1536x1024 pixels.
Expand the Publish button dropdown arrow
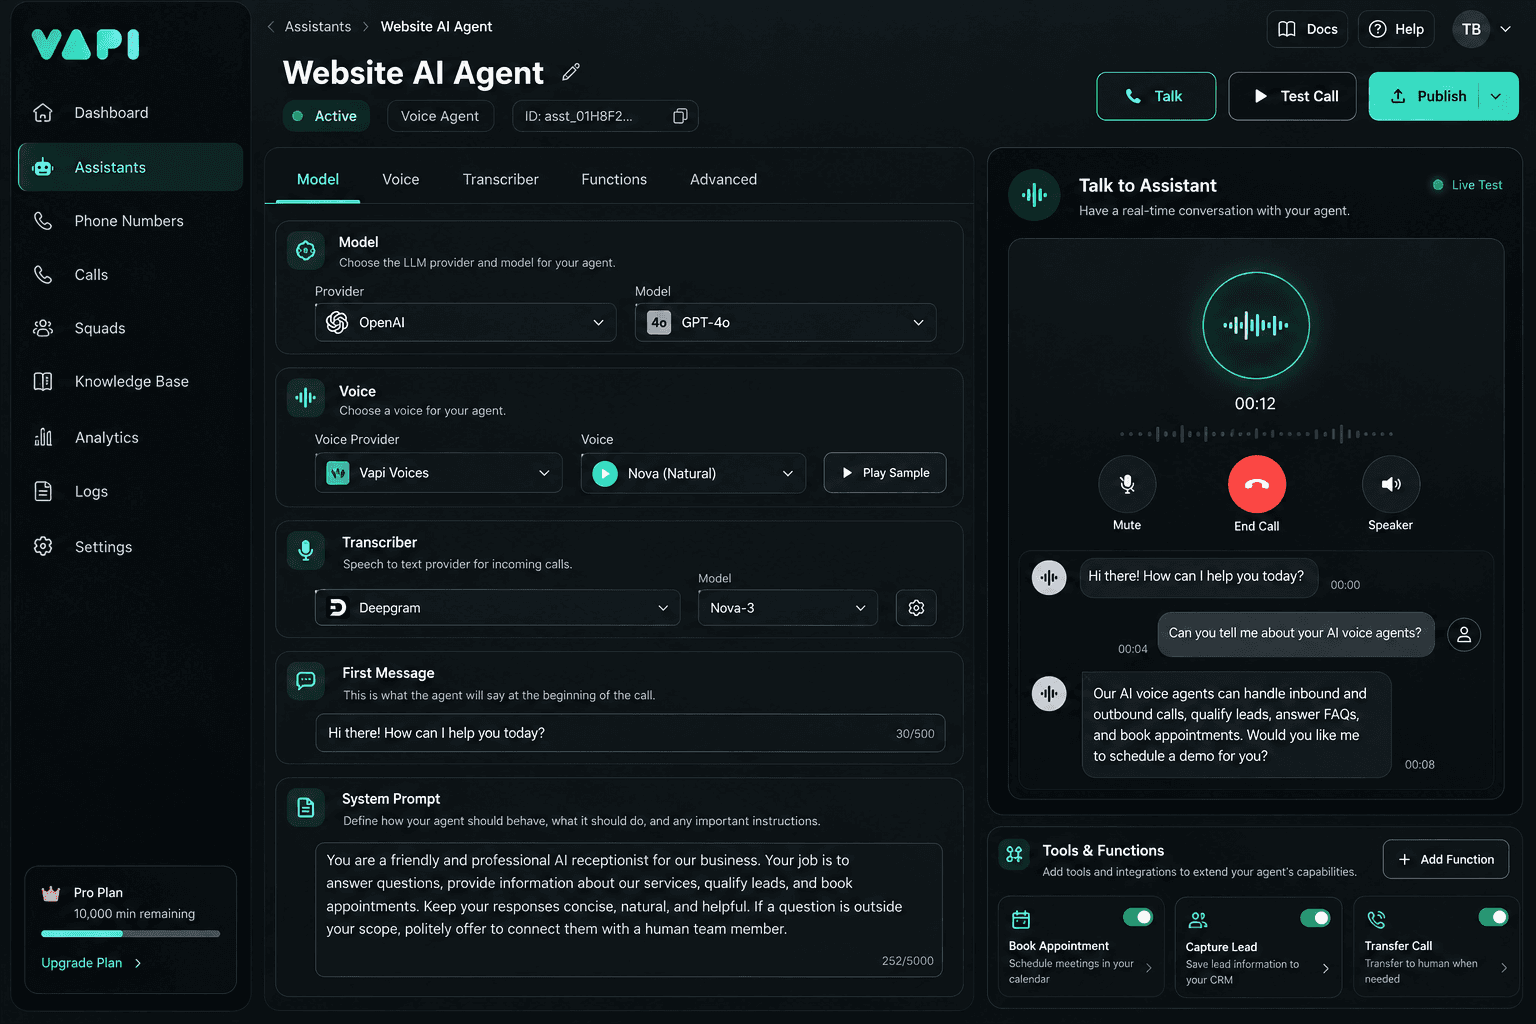1496,96
